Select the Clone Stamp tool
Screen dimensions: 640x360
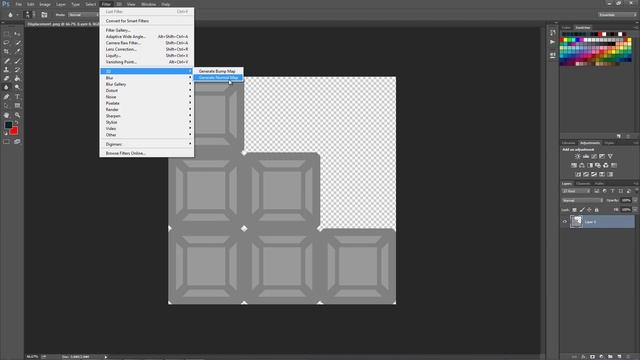(x=7, y=69)
